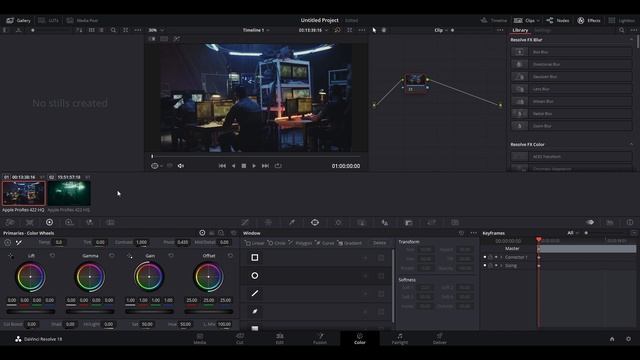Pick black point next to Lift

pyautogui.click(x=10, y=256)
